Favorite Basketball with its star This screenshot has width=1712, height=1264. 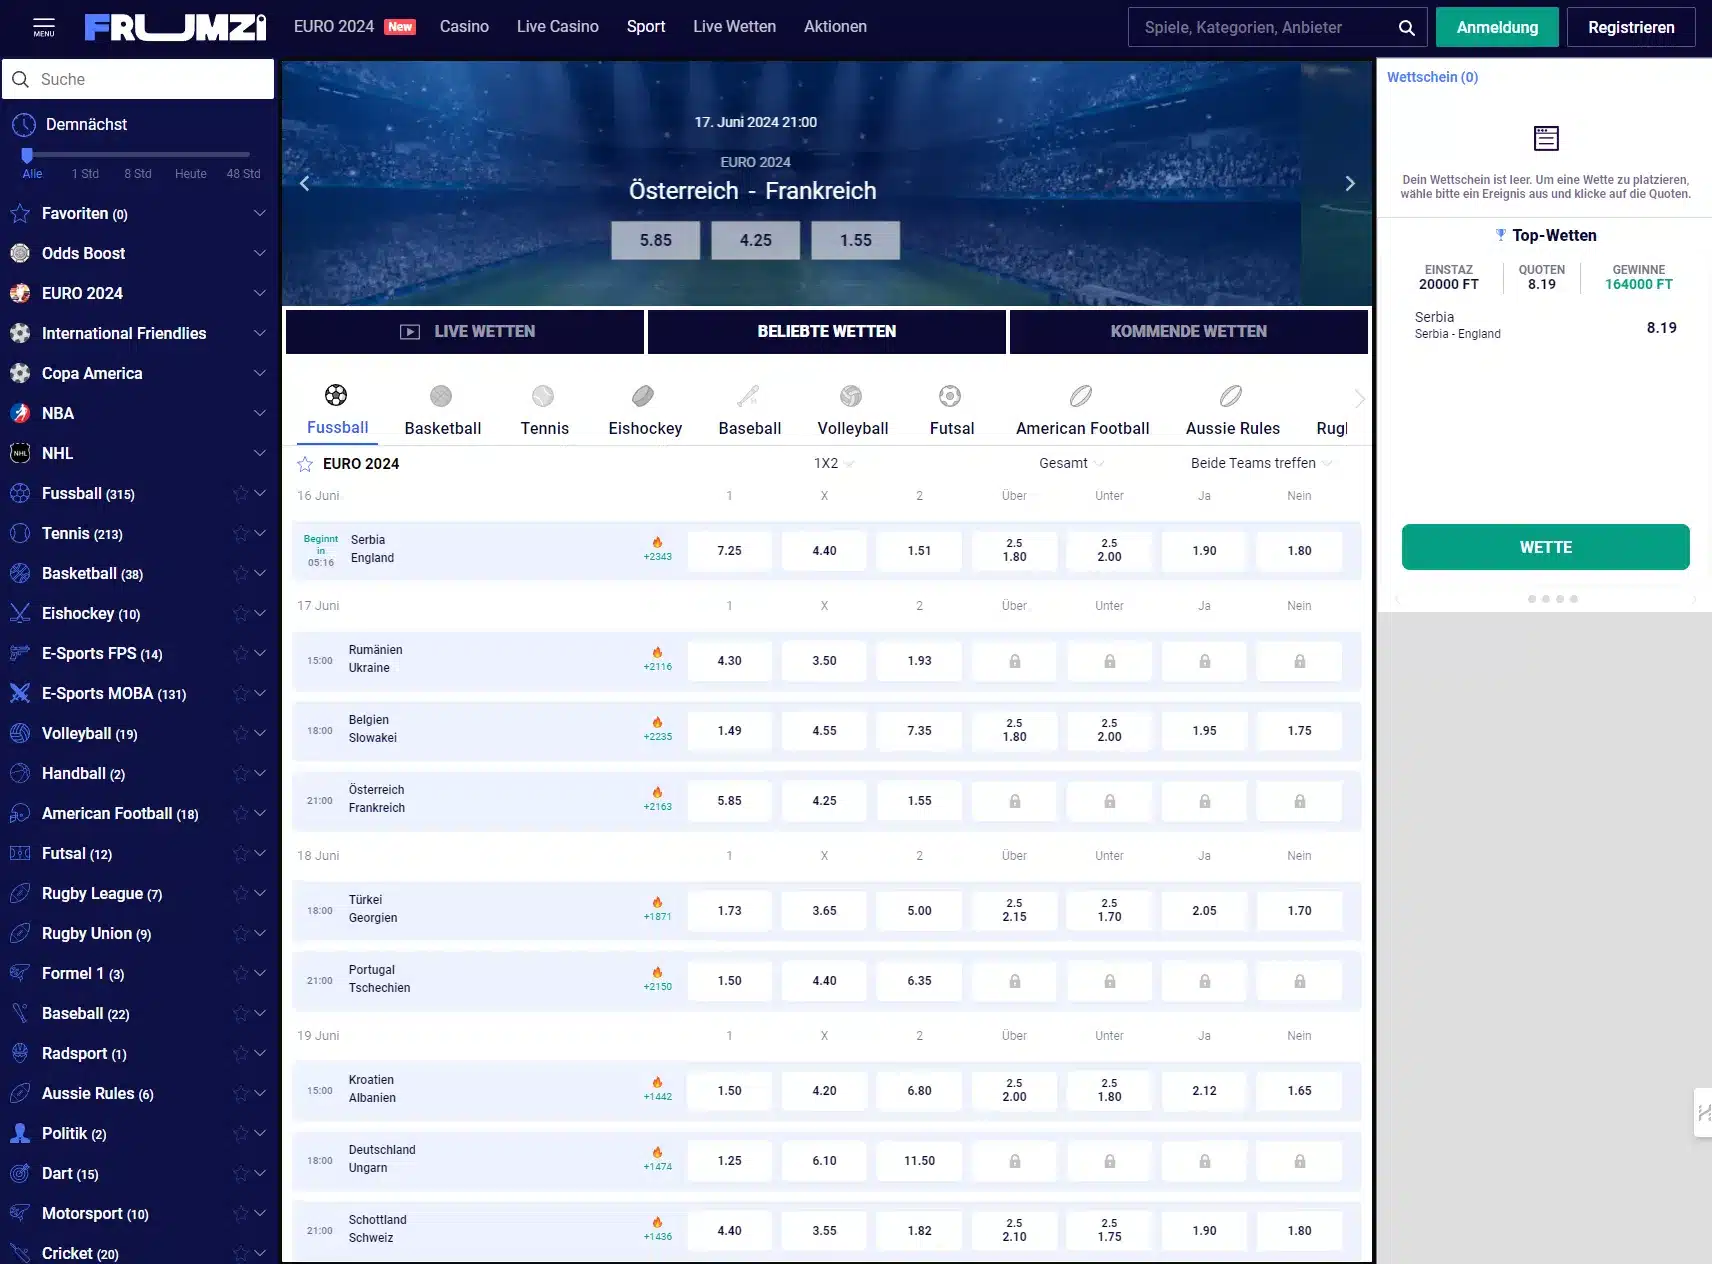240,573
